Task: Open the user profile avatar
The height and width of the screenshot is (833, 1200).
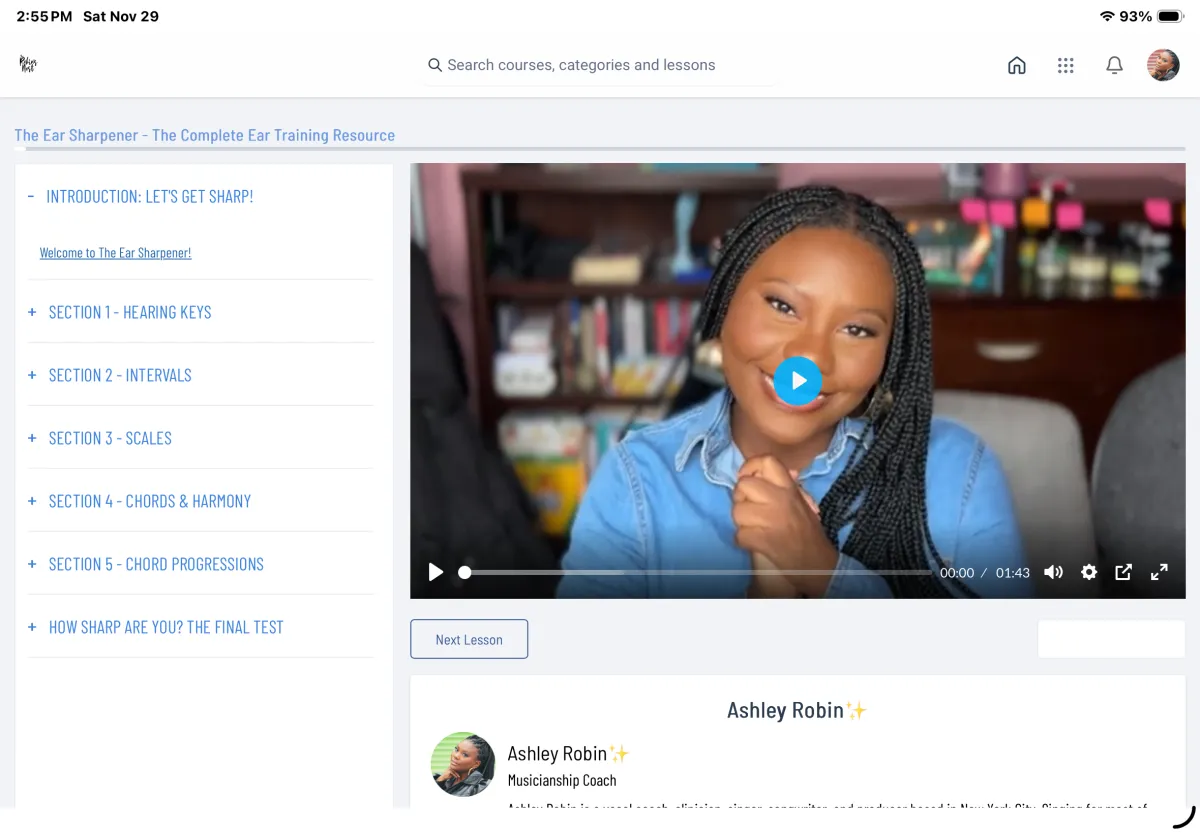Action: 1163,65
